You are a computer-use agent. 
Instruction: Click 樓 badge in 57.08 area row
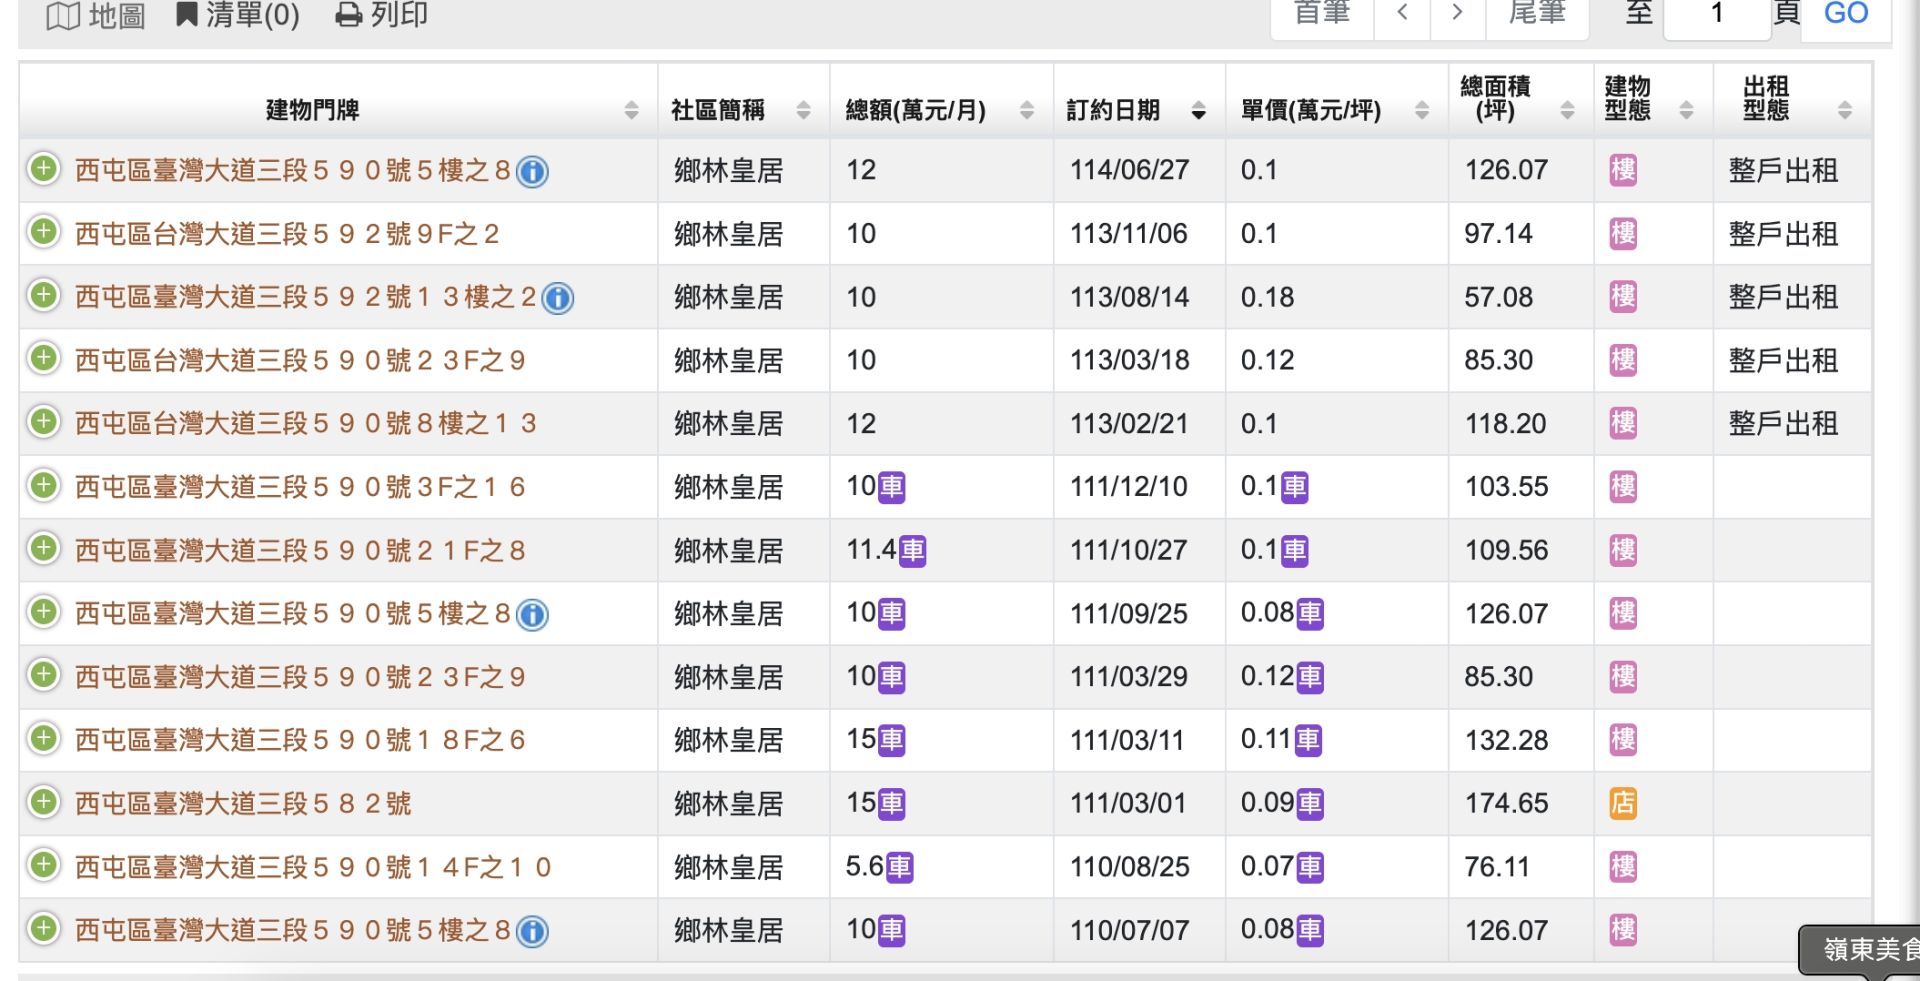1623,297
